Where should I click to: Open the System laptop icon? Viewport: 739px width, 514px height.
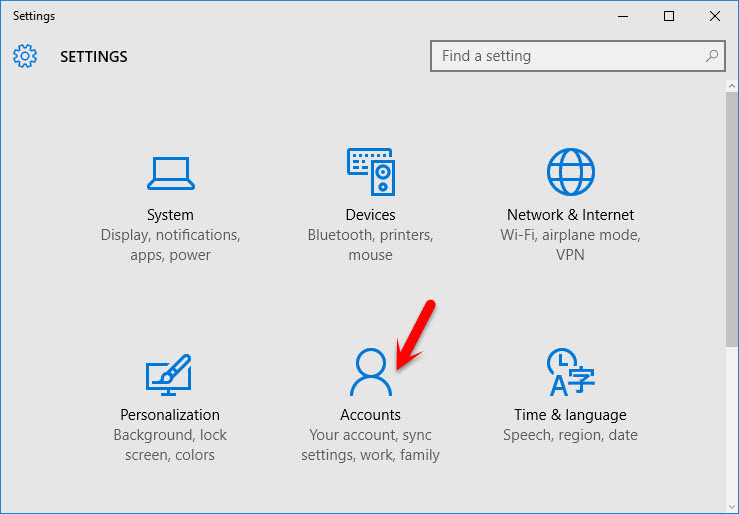pos(171,173)
